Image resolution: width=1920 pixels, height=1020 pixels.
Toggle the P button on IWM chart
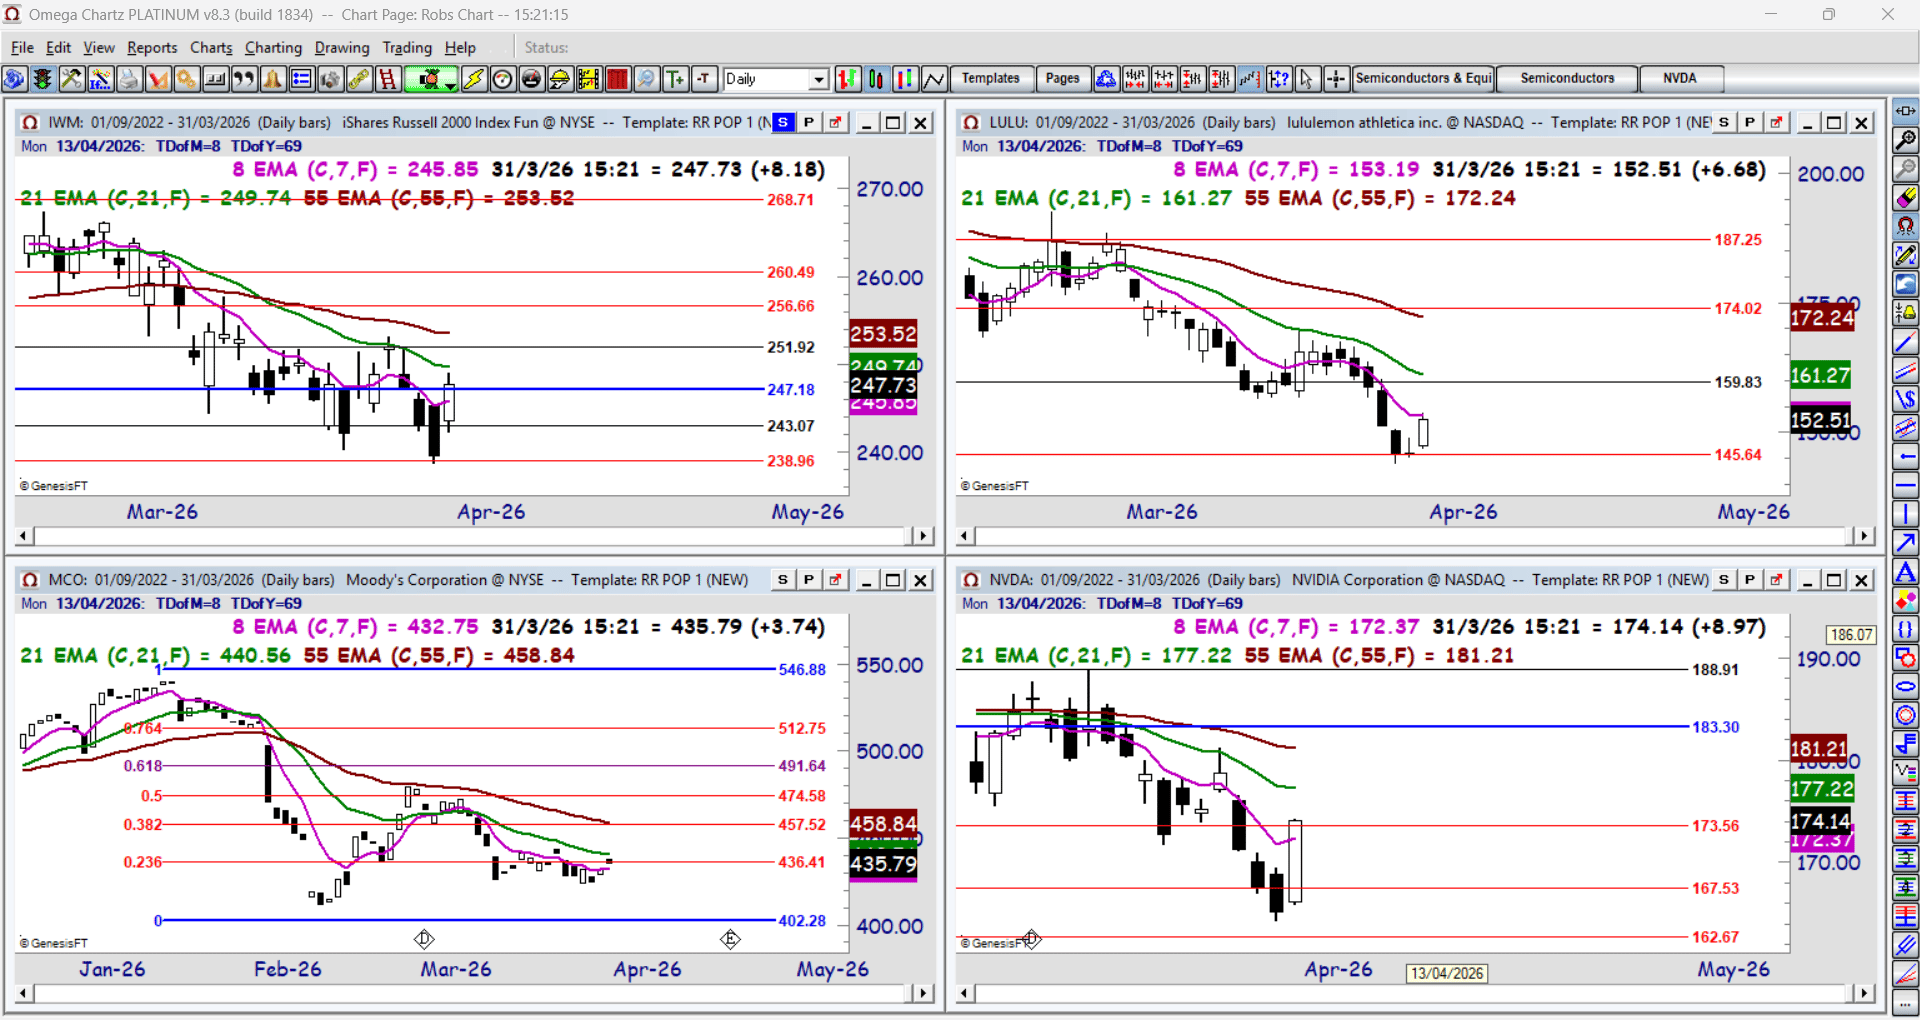click(809, 122)
